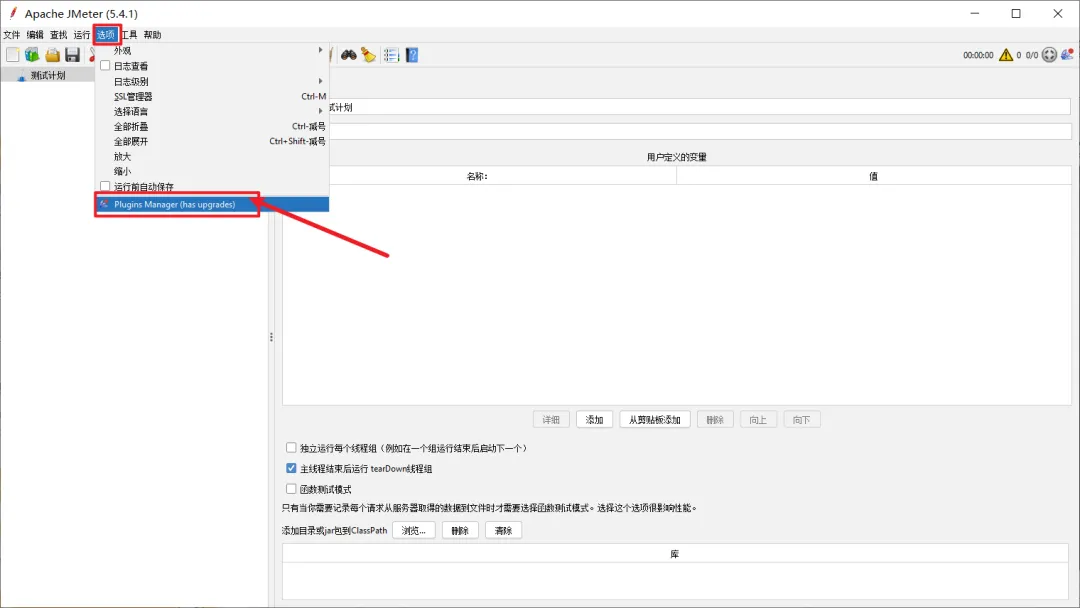Click the Plugins Manager icon in the toolbar's right corner

pos(1067,55)
